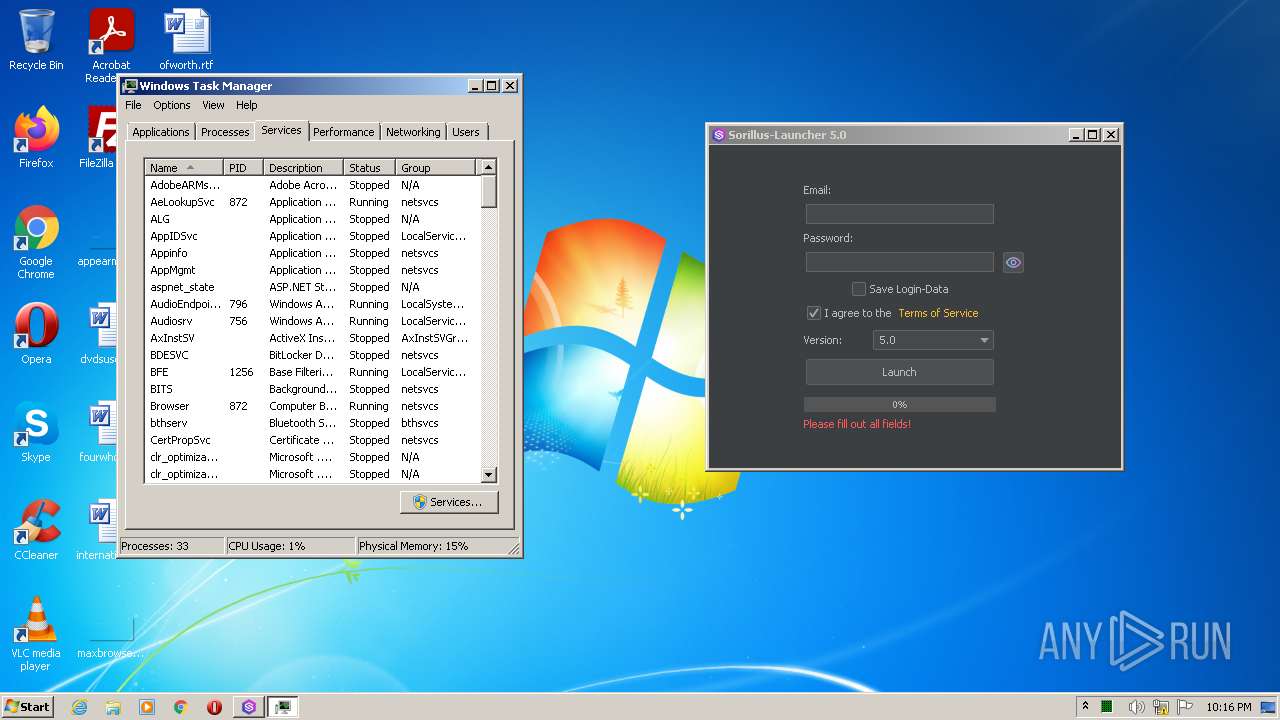Viewport: 1280px width, 720px height.
Task: Enable the Save Login-Data checkbox
Action: 858,289
